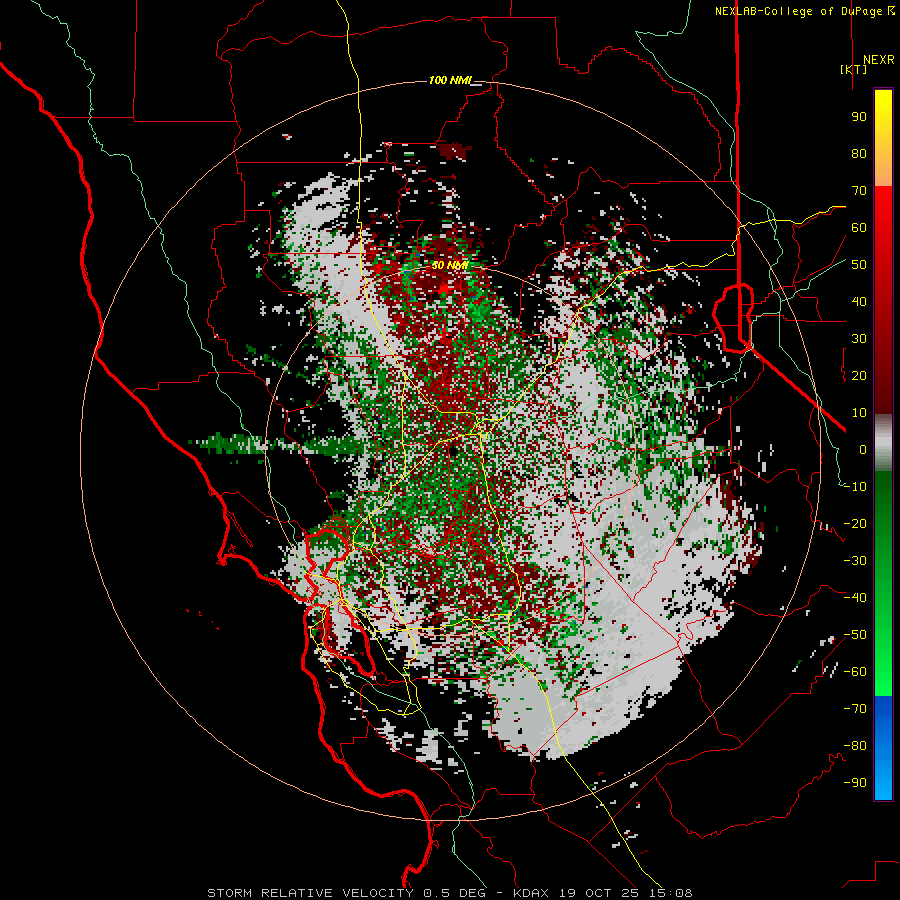
Task: Select the 50 NMI range ring label
Action: [x=450, y=265]
